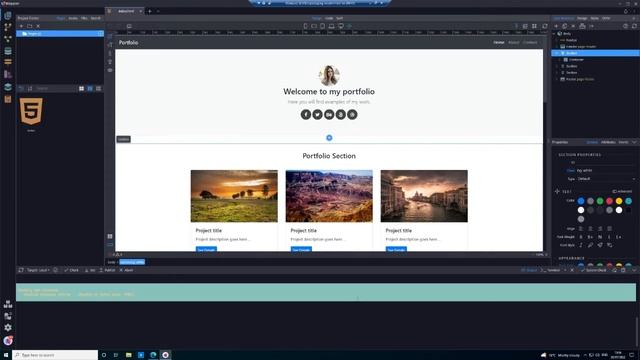Click the taskbar search box
Viewport: 640px width, 360px height.
(x=56, y=355)
